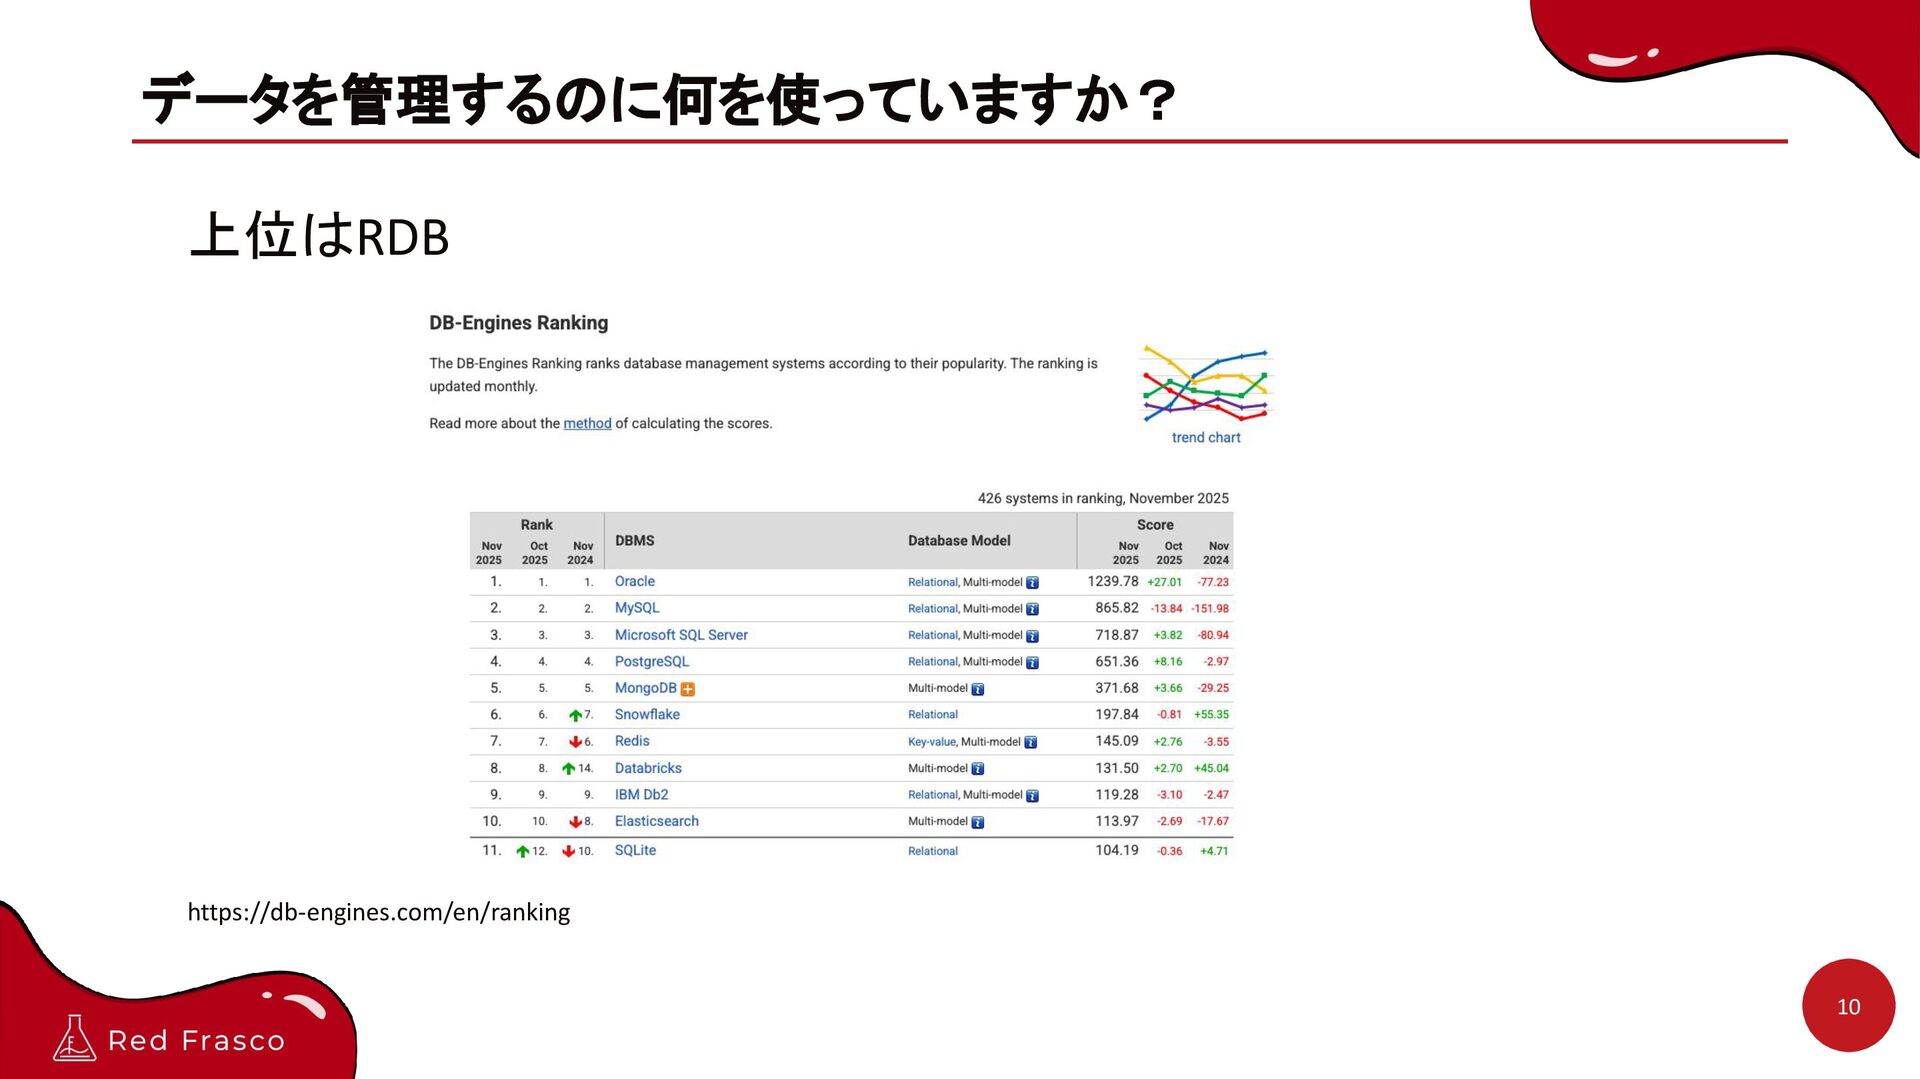Click red down arrow in Elasticsearch row

tap(575, 822)
